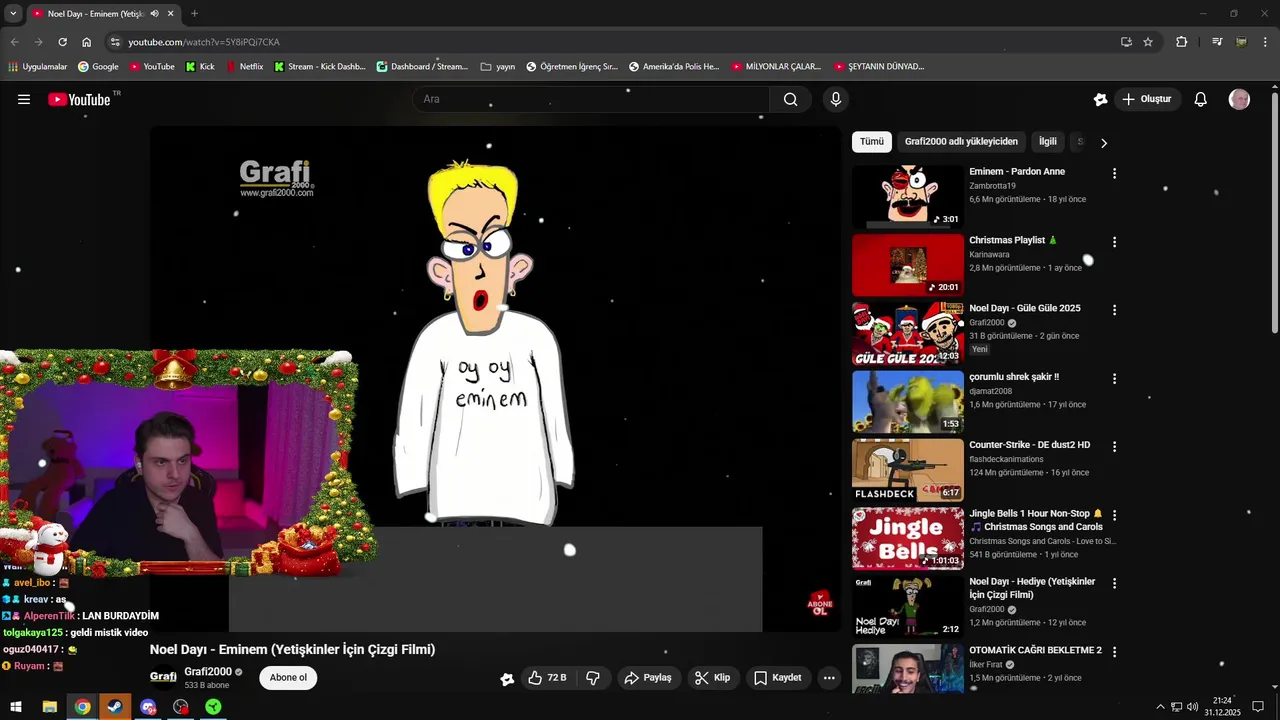Reload the page in browser toolbar
1280x720 pixels.
62,42
